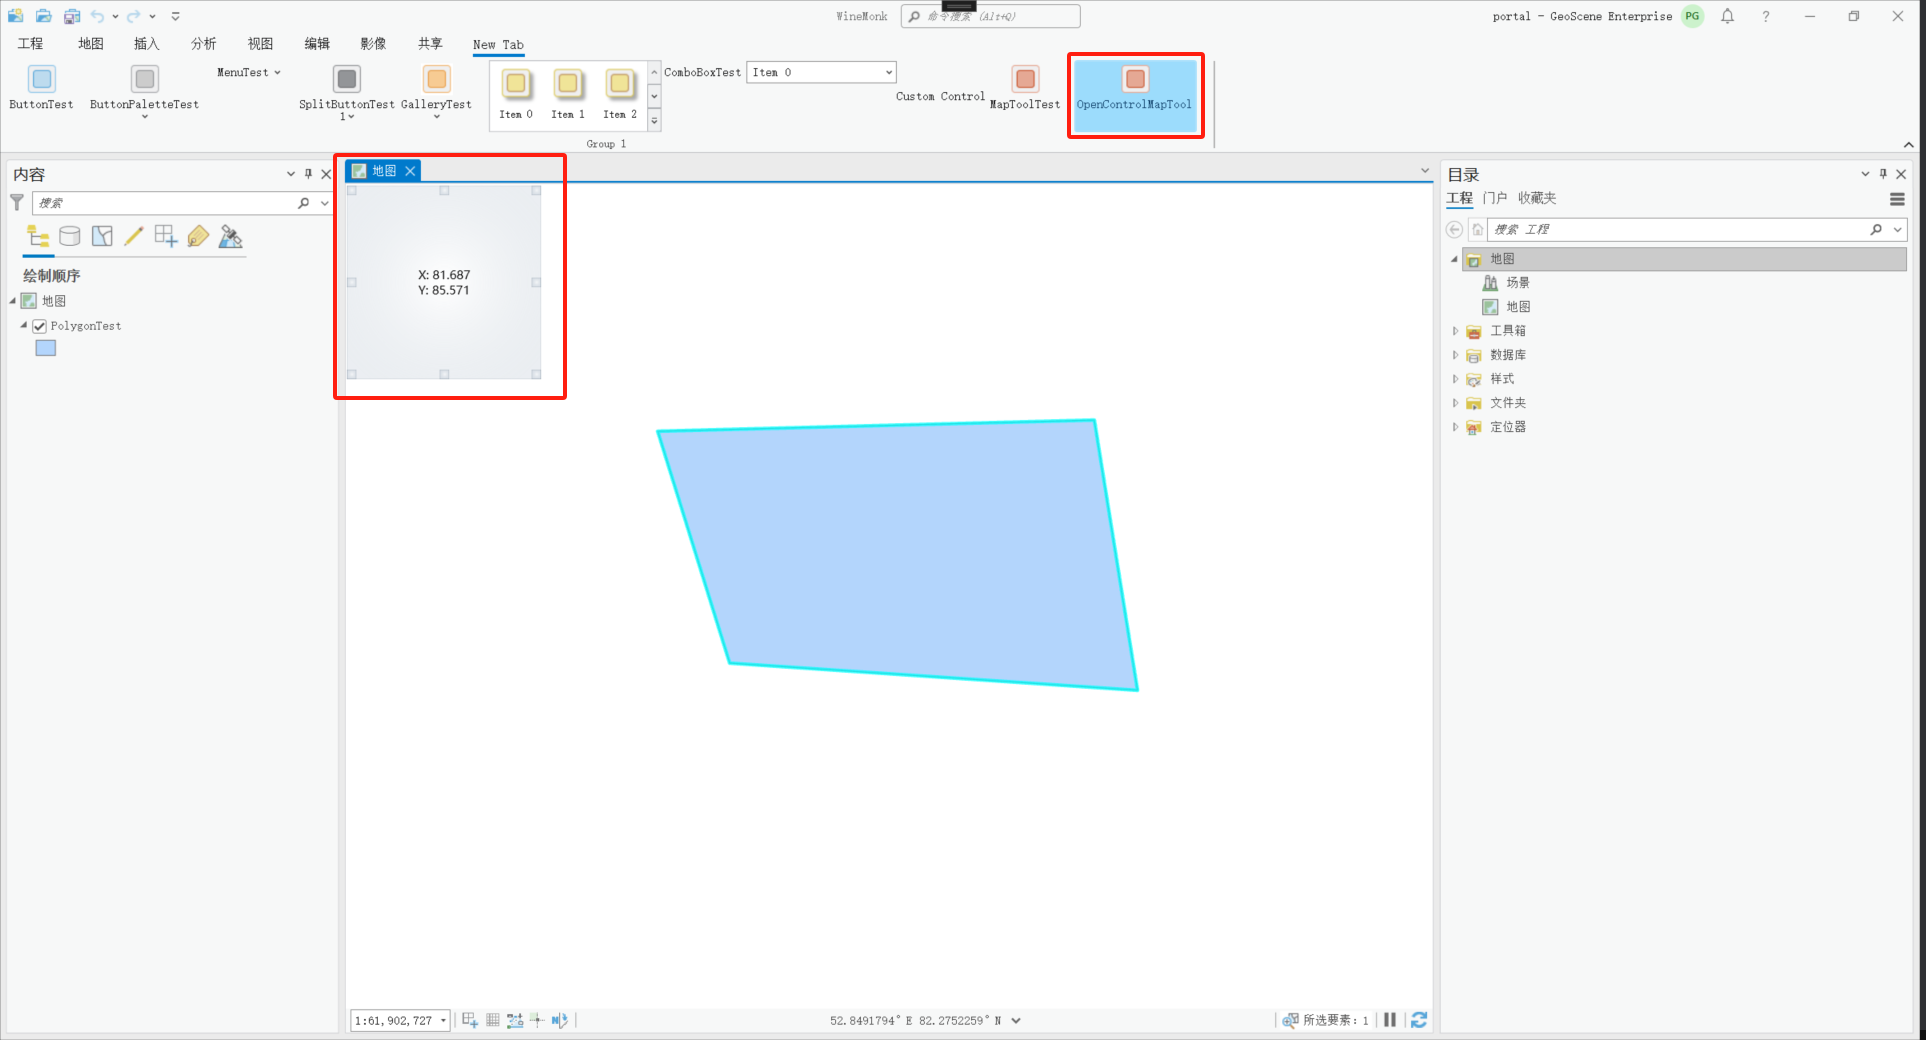This screenshot has width=1926, height=1040.
Task: Expand the 工具箱 node in Catalog
Action: point(1455,331)
